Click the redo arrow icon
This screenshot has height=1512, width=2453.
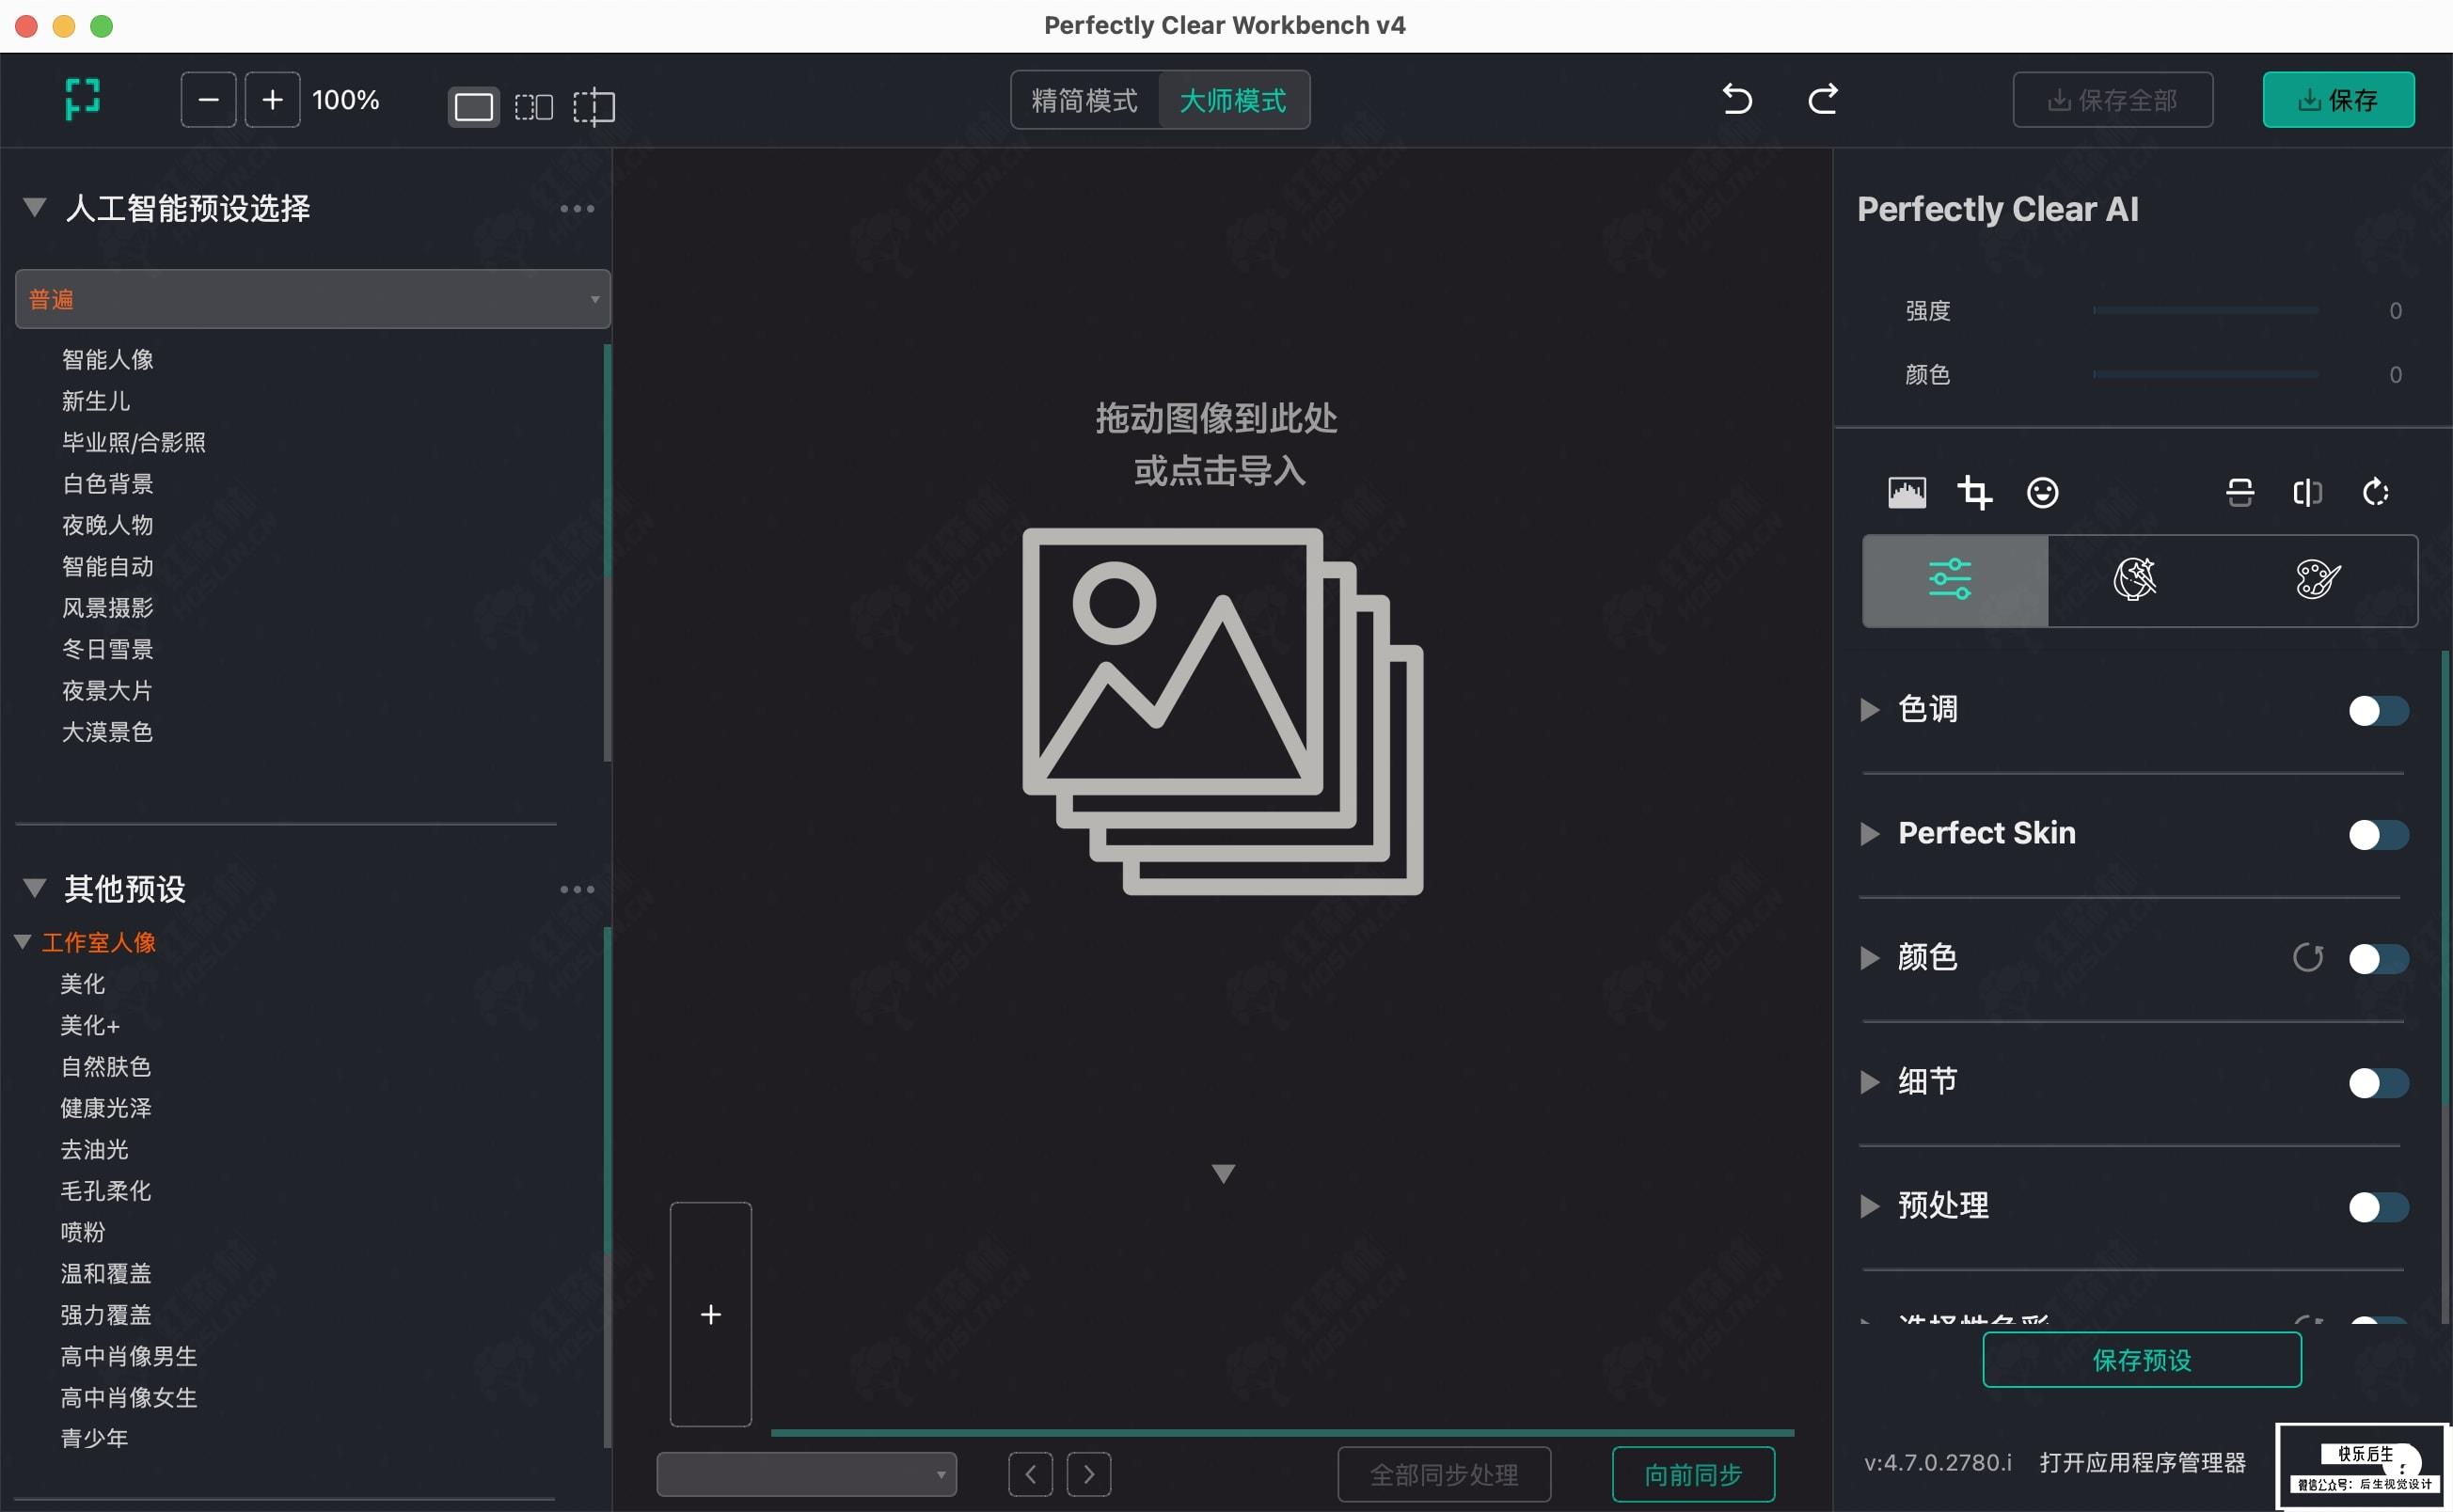pyautogui.click(x=1823, y=99)
